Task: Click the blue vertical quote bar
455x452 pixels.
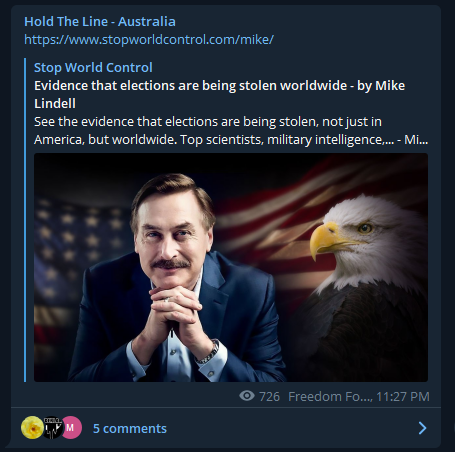Action: pyautogui.click(x=25, y=220)
